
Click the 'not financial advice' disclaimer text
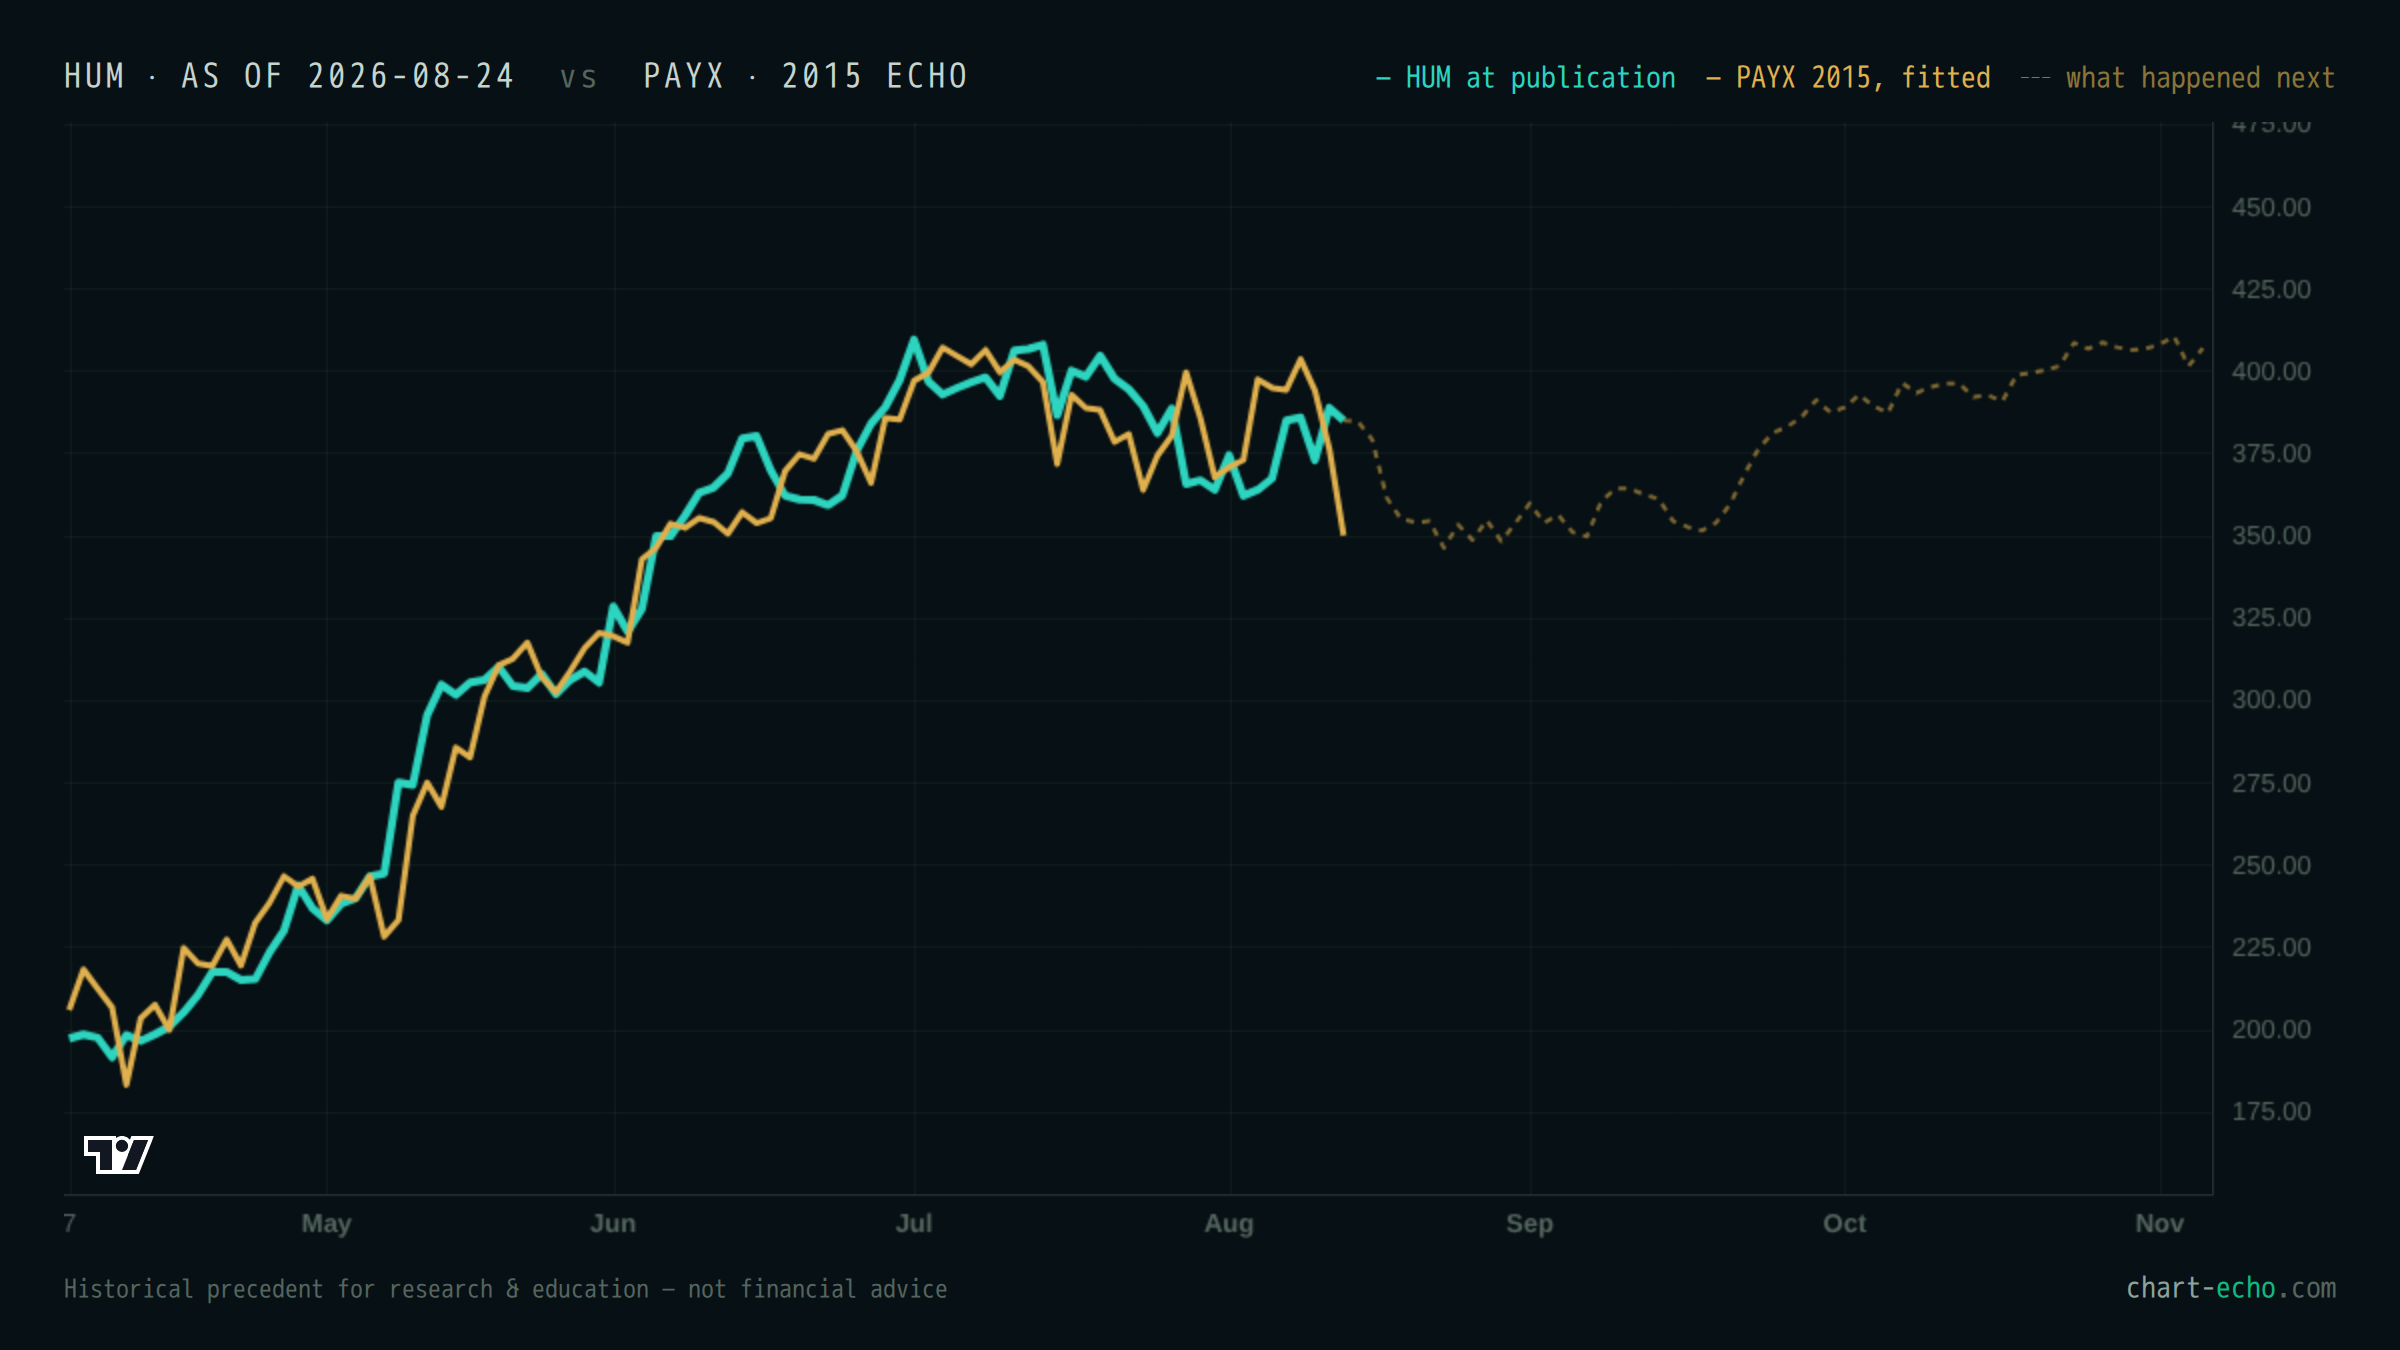tap(817, 1289)
